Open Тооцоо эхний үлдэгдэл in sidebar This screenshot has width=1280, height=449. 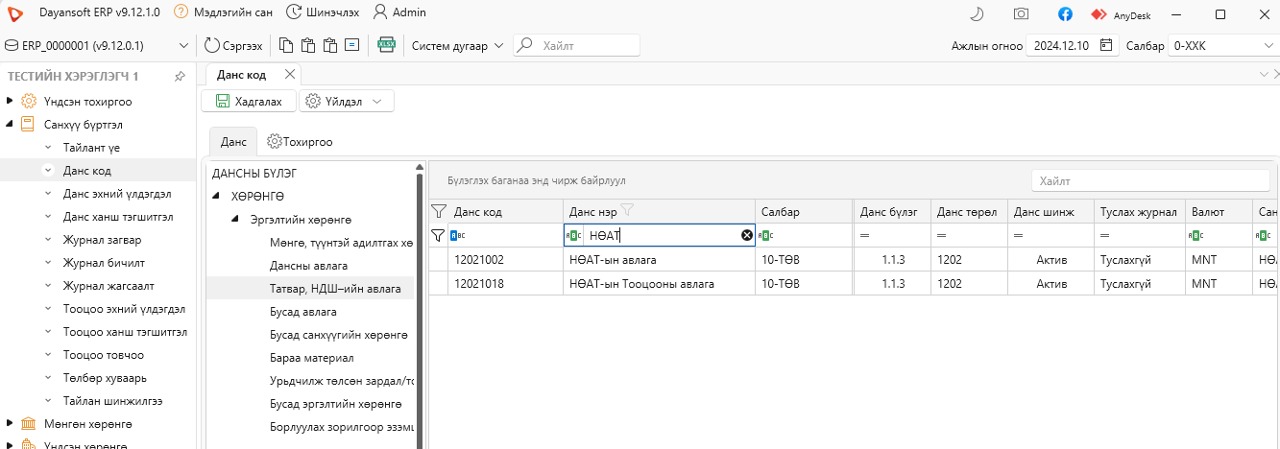124,308
